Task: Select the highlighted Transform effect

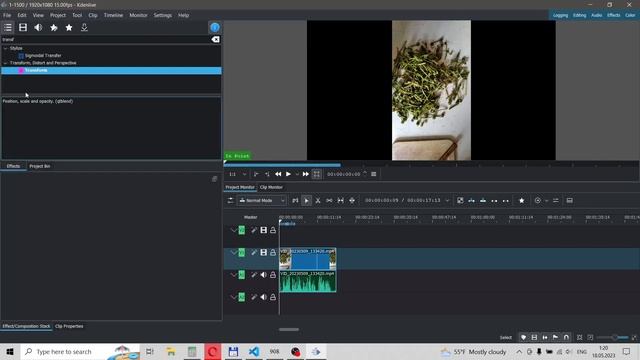Action: pyautogui.click(x=111, y=70)
